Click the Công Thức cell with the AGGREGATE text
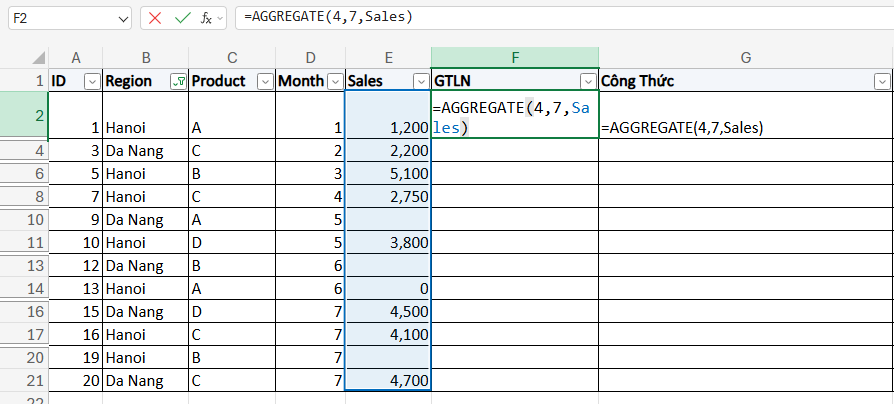894x404 pixels. [745, 128]
